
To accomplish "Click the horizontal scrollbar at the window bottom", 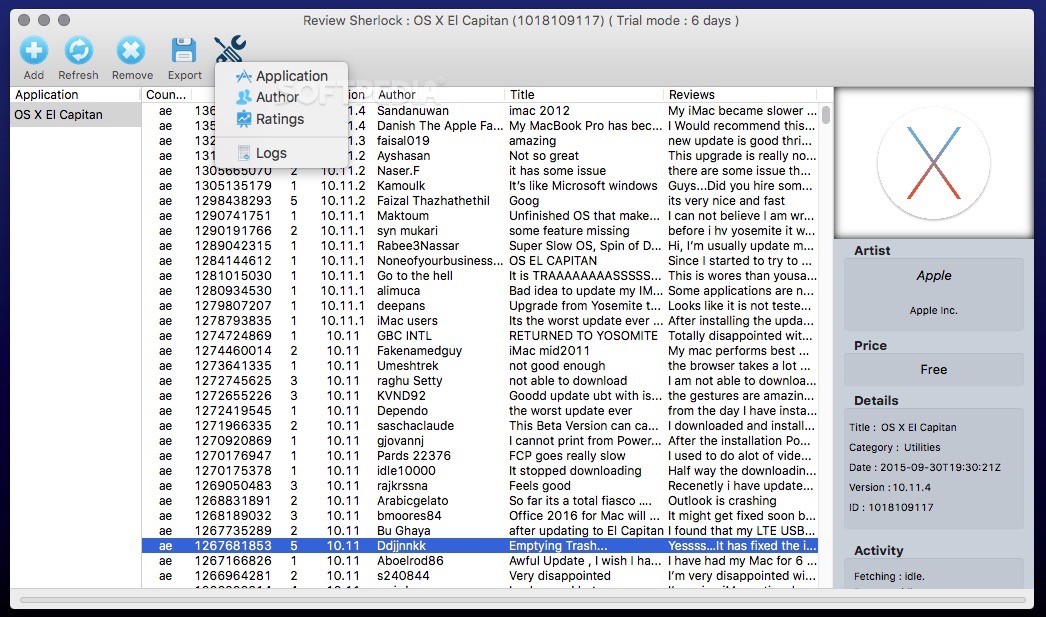I will click(x=522, y=600).
